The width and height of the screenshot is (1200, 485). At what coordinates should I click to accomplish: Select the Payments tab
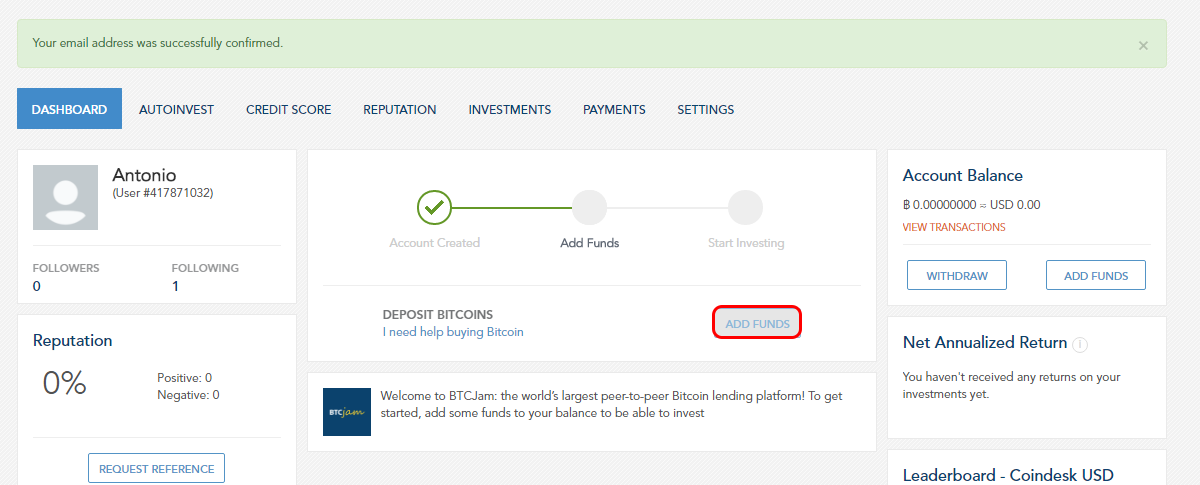tap(614, 109)
